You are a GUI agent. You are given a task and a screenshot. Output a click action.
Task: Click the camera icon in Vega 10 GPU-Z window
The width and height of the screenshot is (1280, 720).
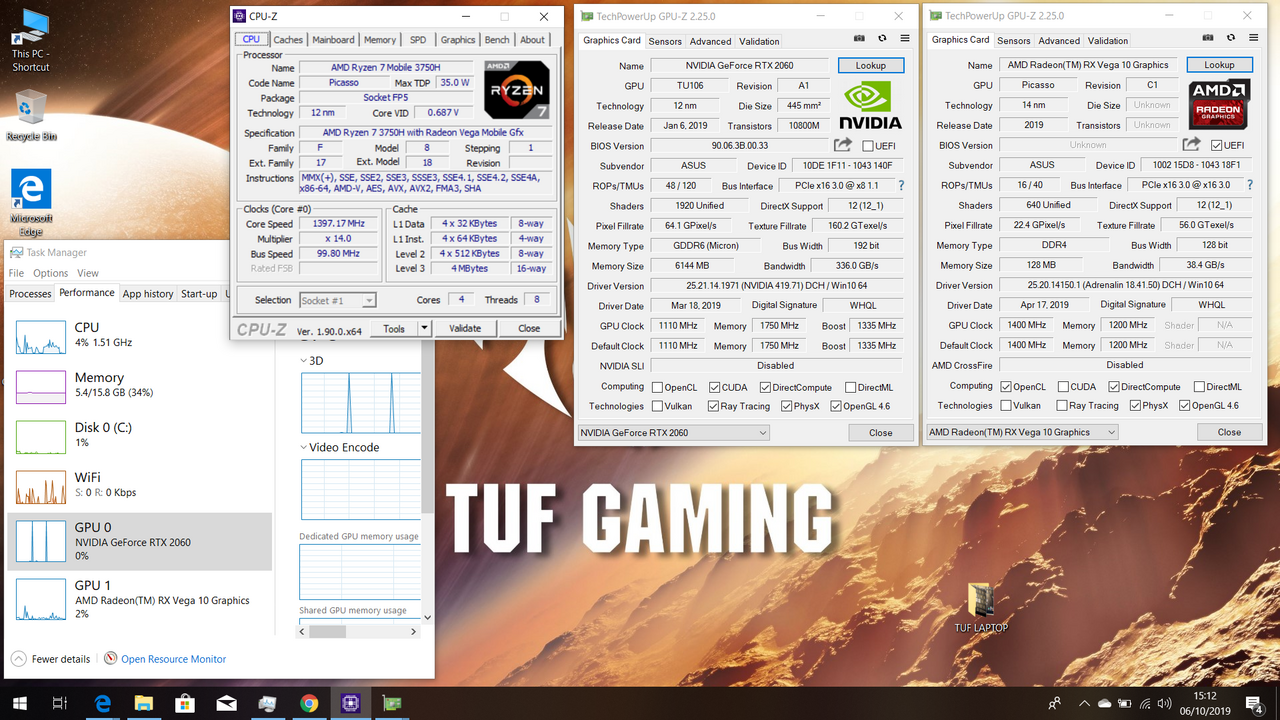pos(1208,38)
